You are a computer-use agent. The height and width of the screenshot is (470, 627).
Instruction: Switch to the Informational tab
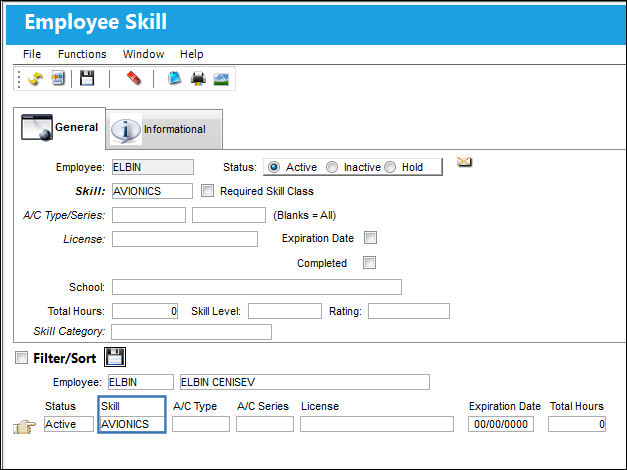pos(164,129)
